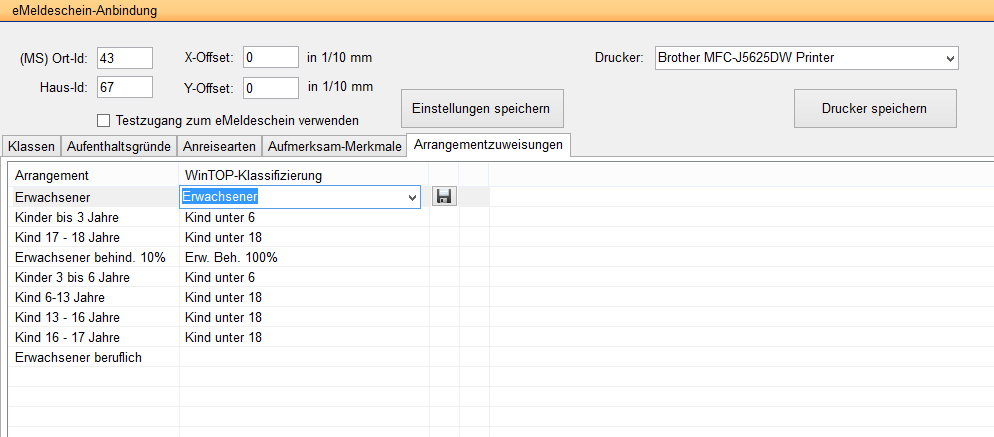Click the floppy disk save icon

444,197
